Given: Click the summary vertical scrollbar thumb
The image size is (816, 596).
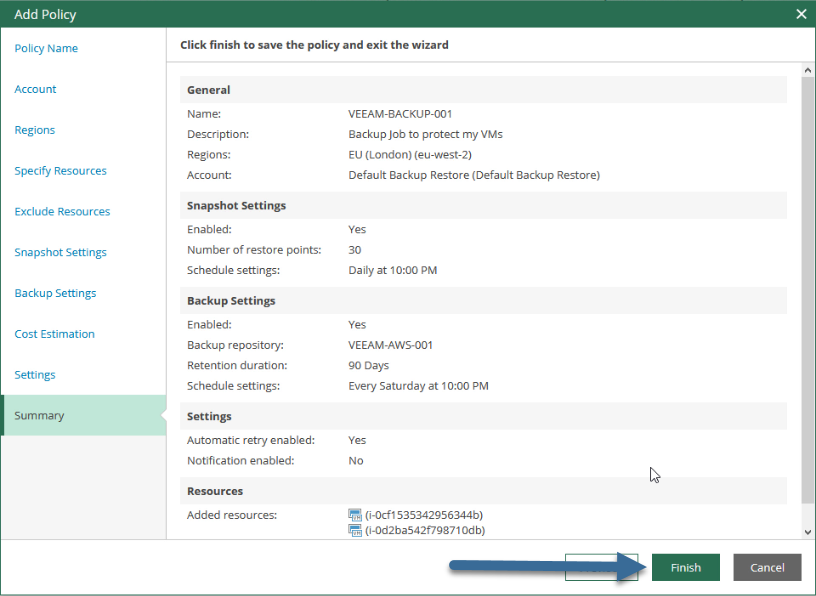Looking at the screenshot, I should (x=808, y=290).
